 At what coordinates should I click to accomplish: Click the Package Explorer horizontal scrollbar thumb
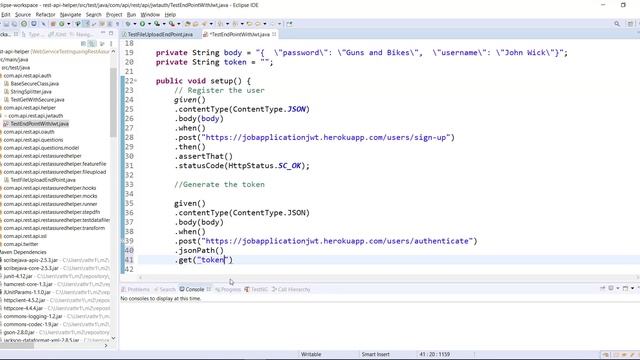17,346
